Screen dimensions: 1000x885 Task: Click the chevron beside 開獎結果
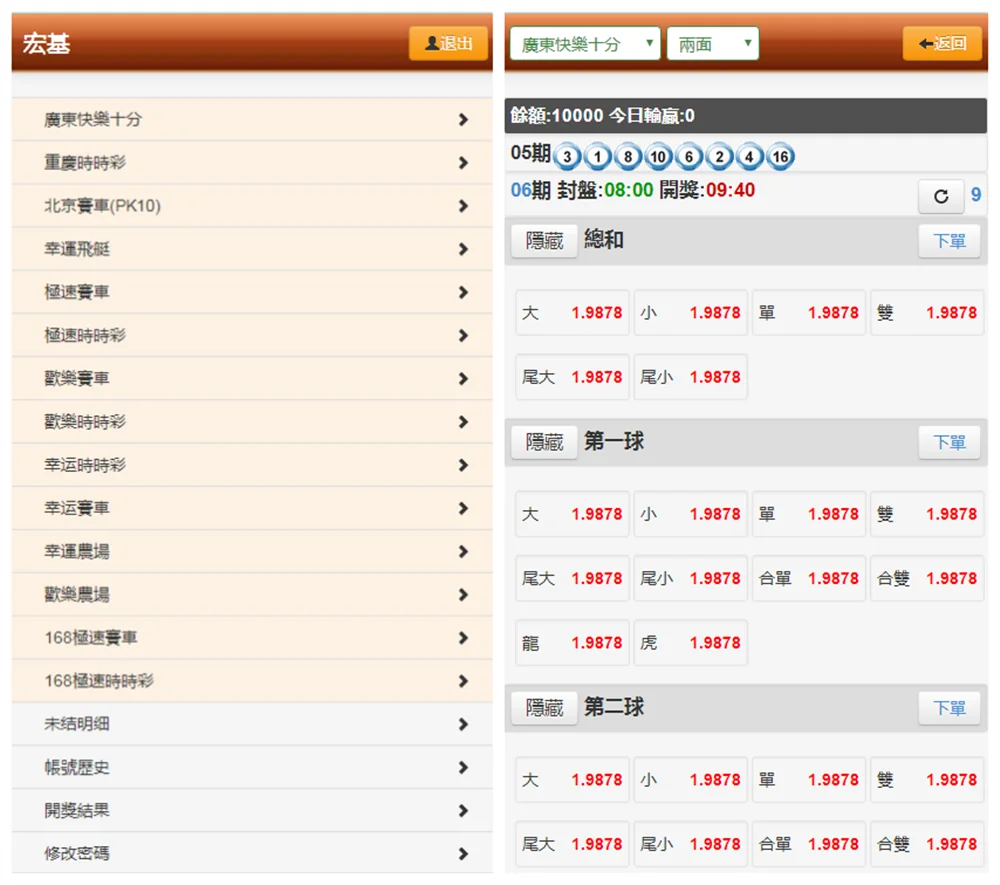(463, 811)
